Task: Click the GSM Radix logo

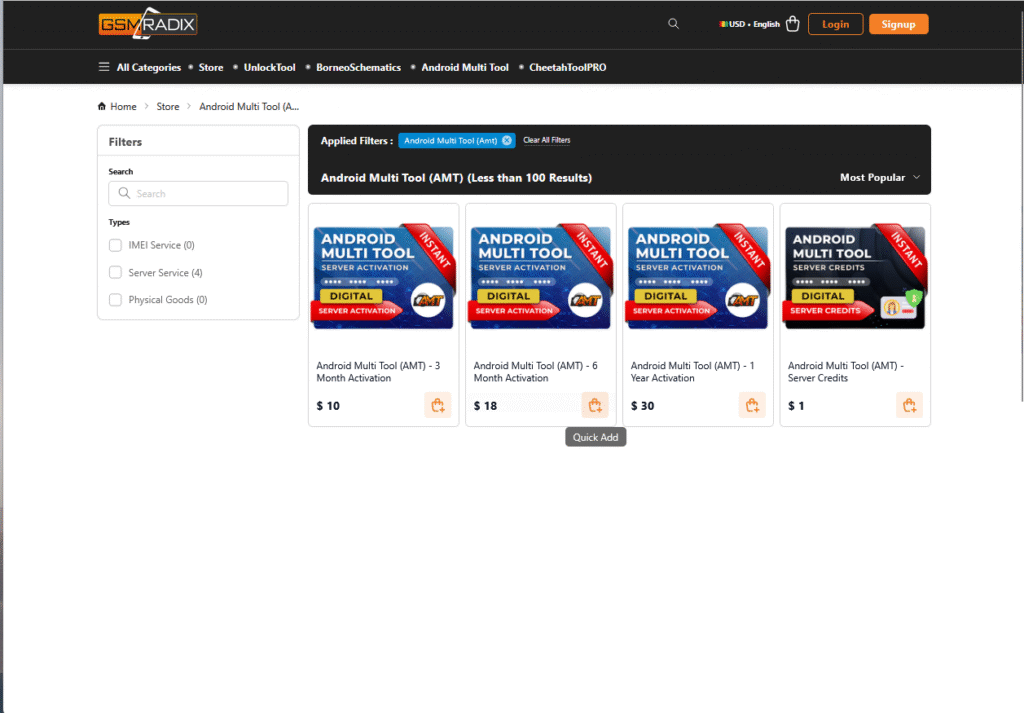Action: coord(148,24)
